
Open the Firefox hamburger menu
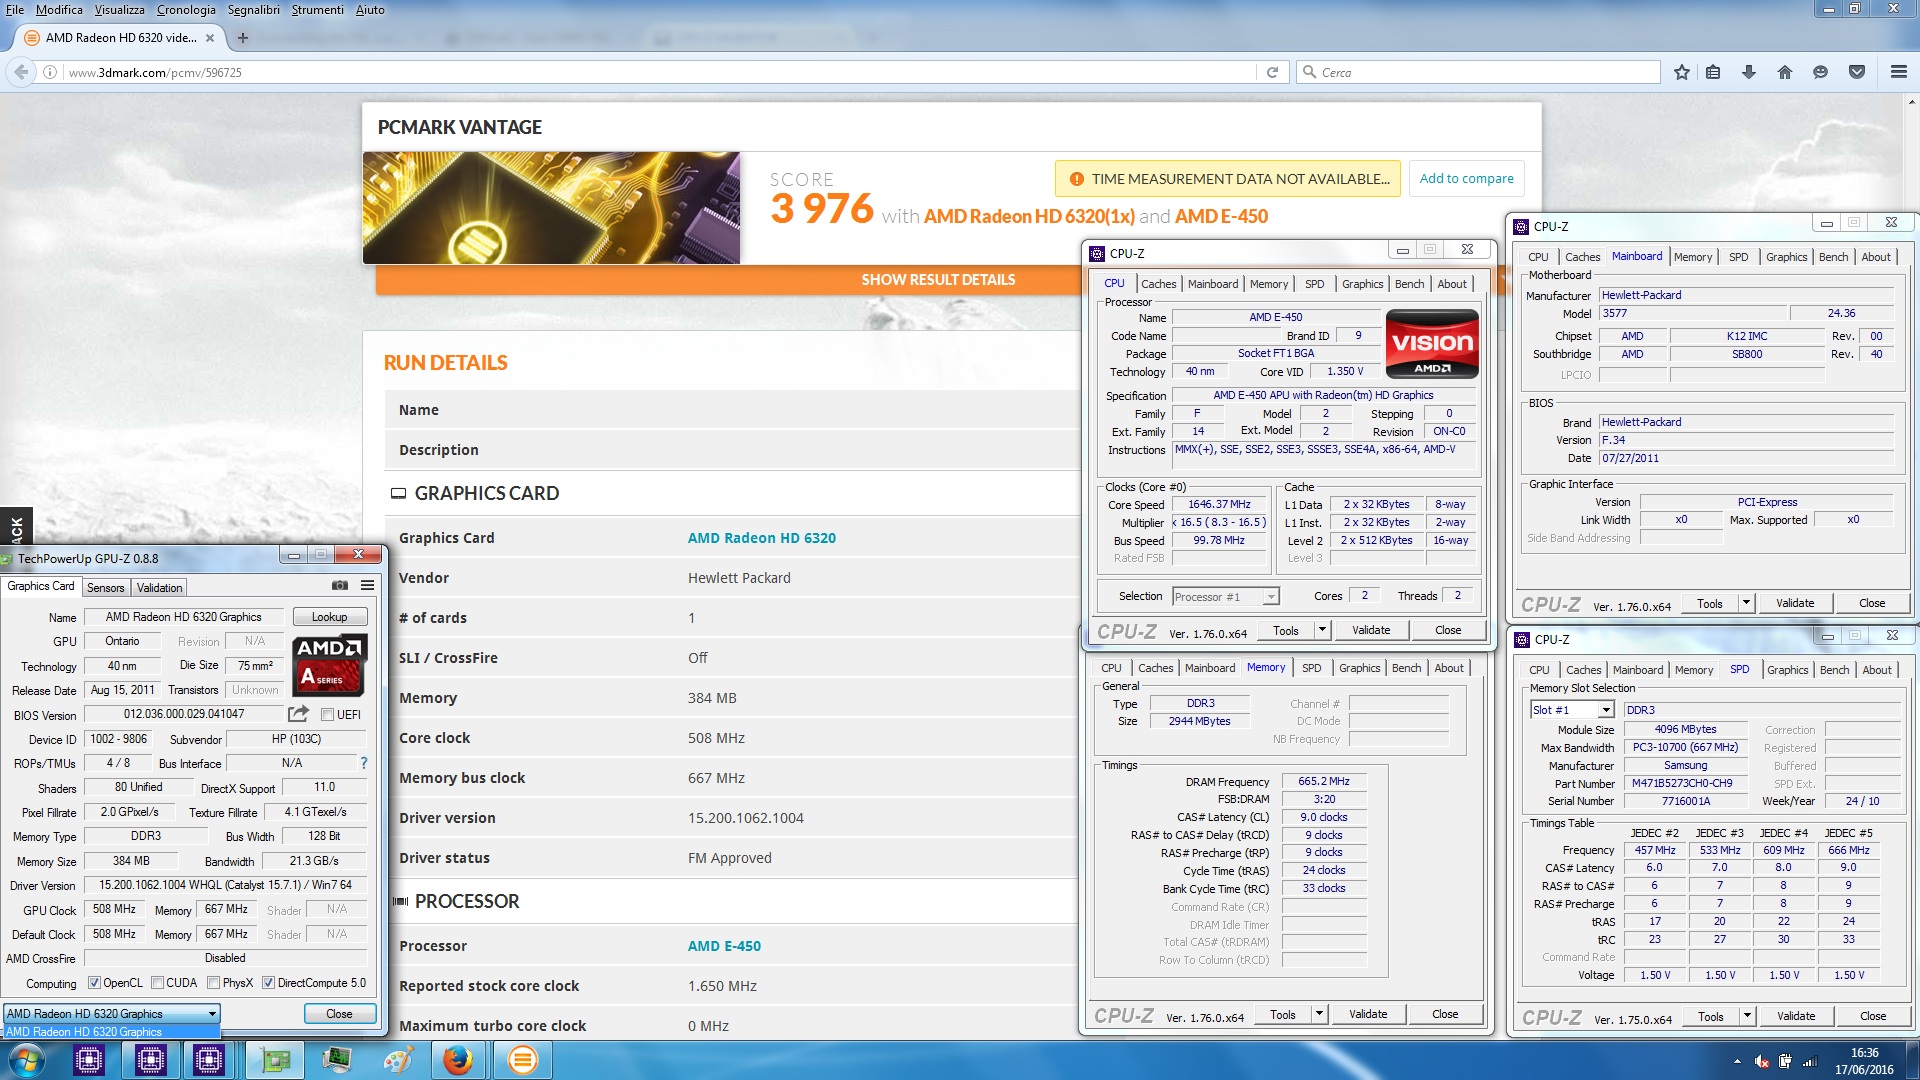tap(1899, 72)
